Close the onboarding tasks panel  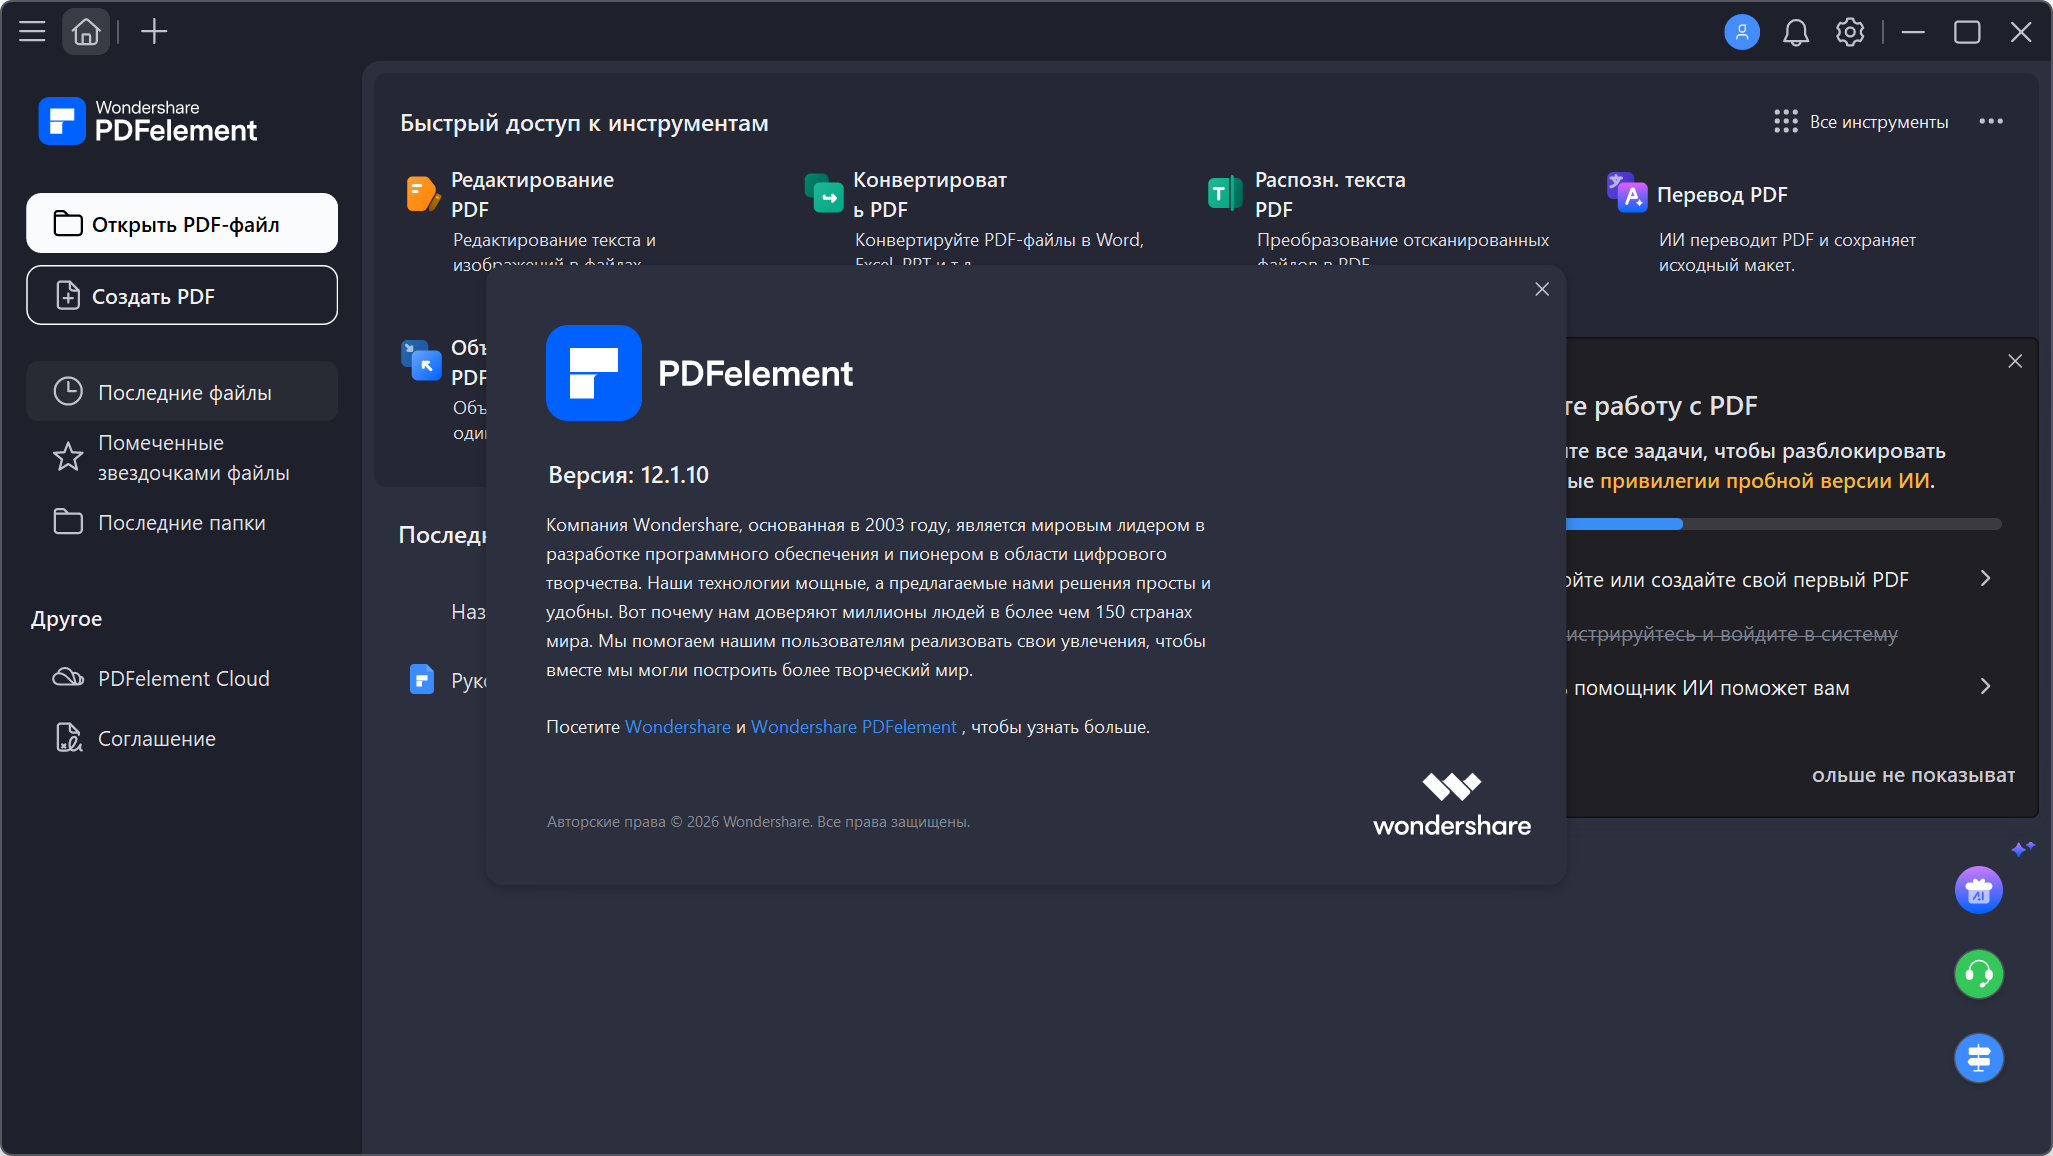point(2015,361)
